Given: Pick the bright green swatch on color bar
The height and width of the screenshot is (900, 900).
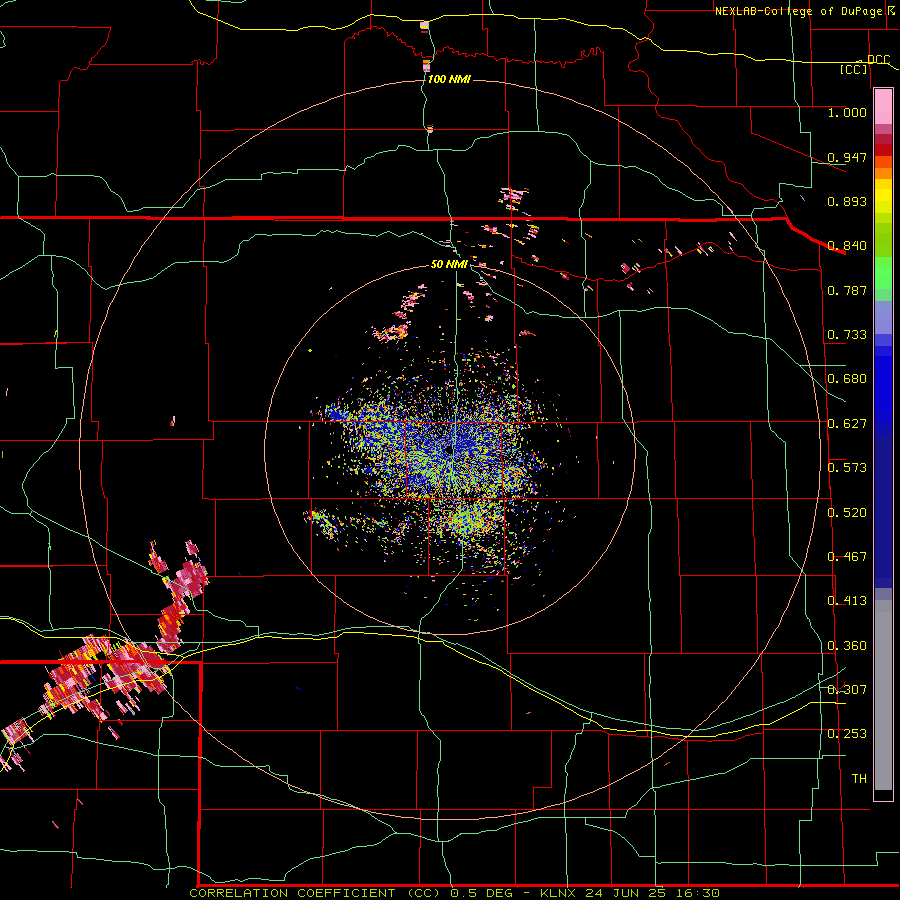Looking at the screenshot, I should tap(883, 273).
